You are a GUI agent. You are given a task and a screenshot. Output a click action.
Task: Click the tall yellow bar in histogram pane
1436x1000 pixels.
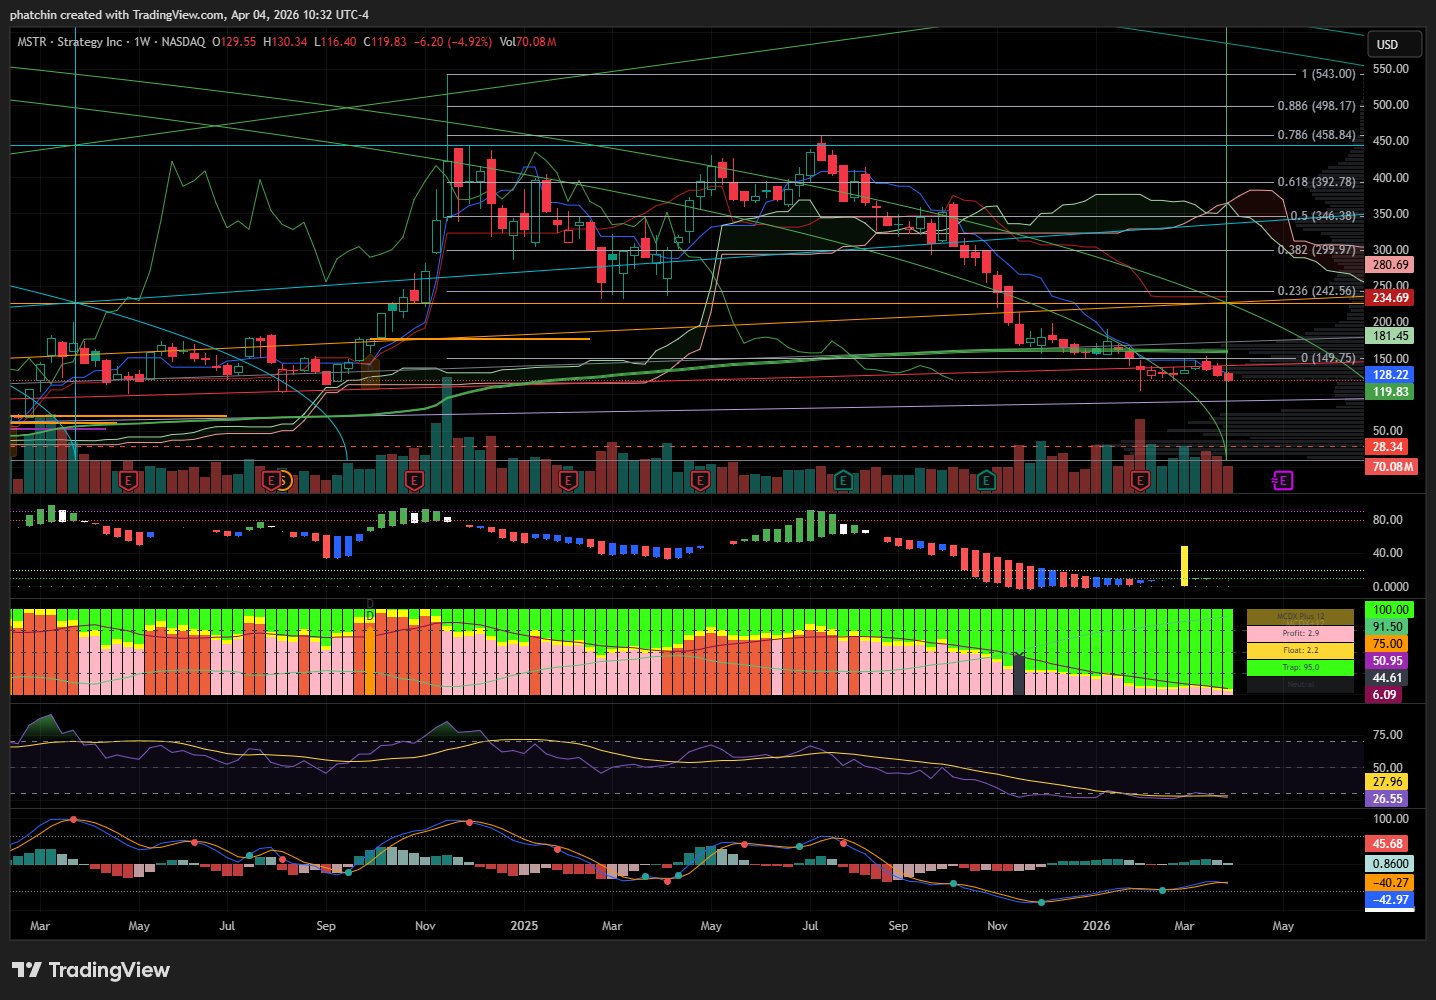click(1184, 565)
